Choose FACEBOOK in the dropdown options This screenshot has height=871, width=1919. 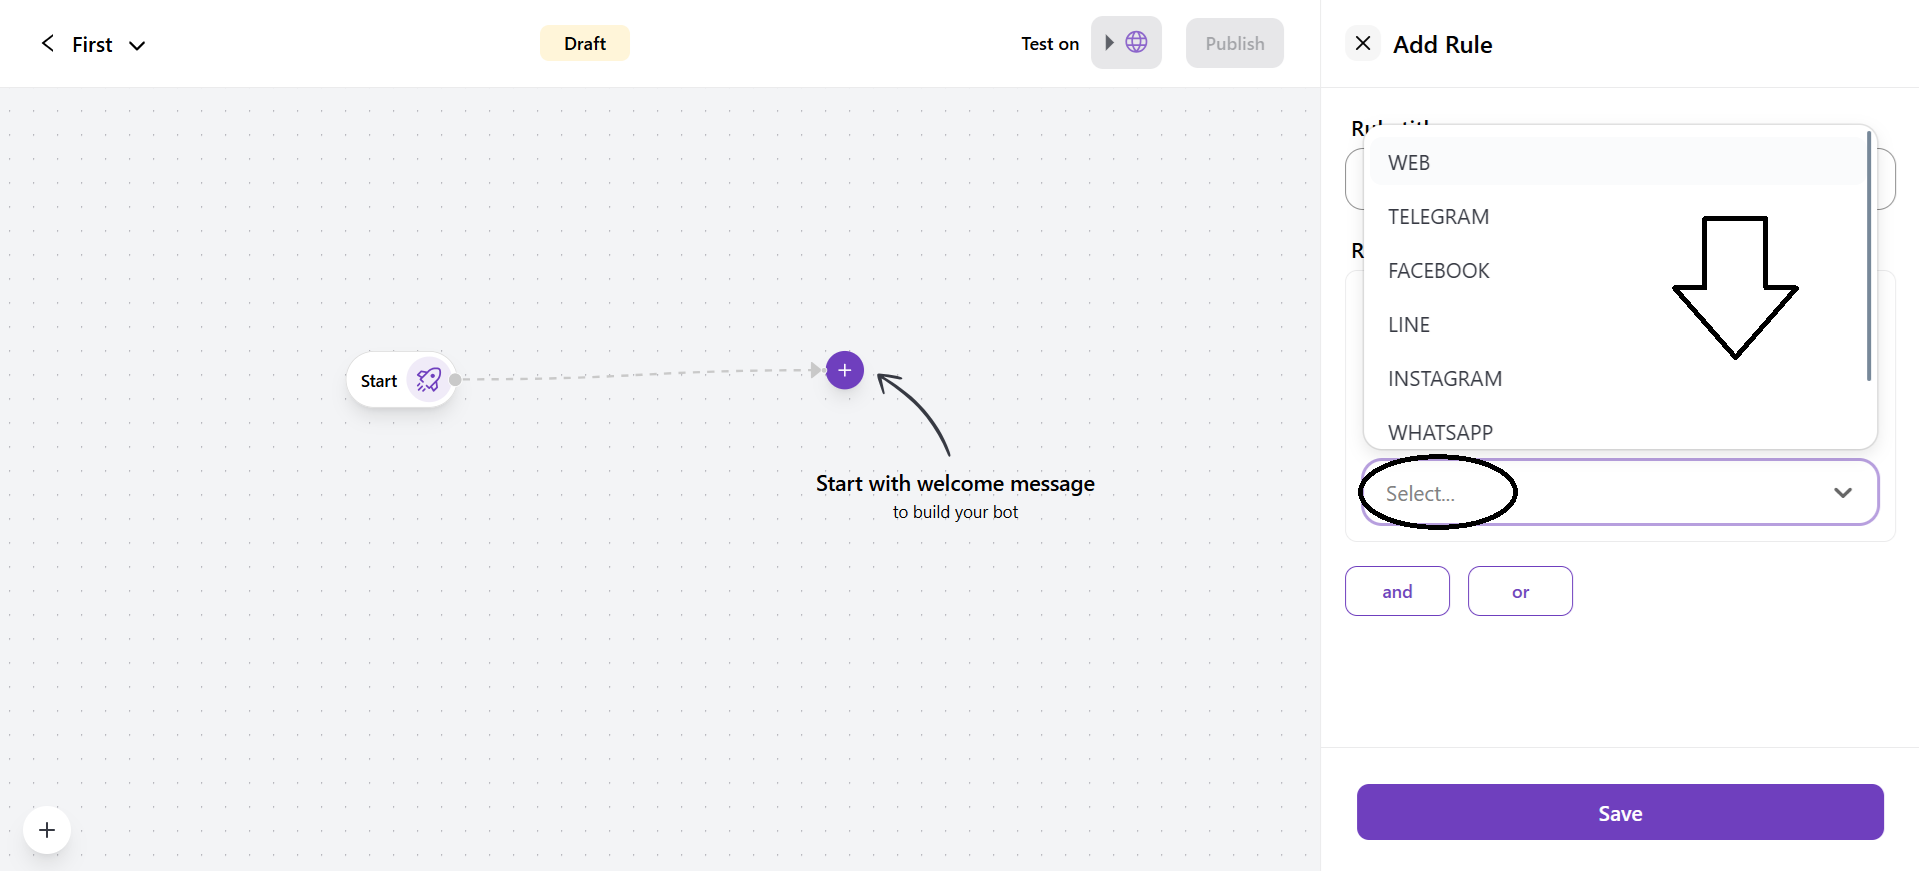click(1438, 271)
